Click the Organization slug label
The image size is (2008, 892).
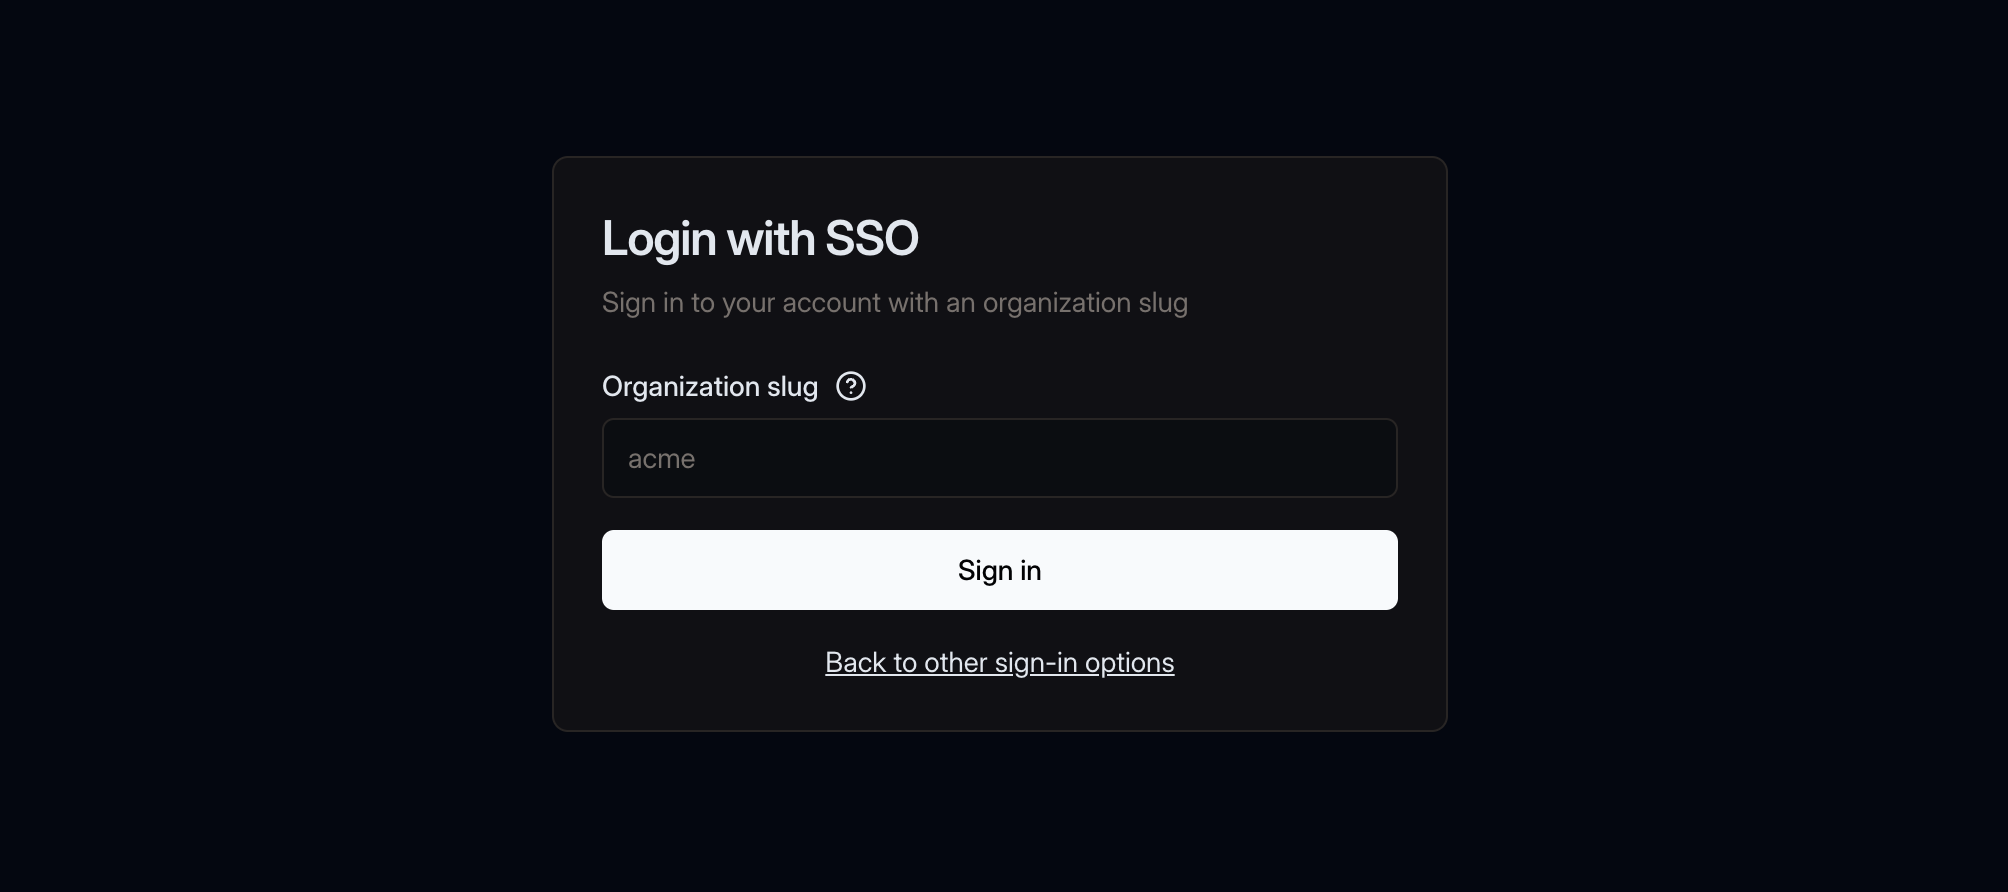pyautogui.click(x=710, y=387)
